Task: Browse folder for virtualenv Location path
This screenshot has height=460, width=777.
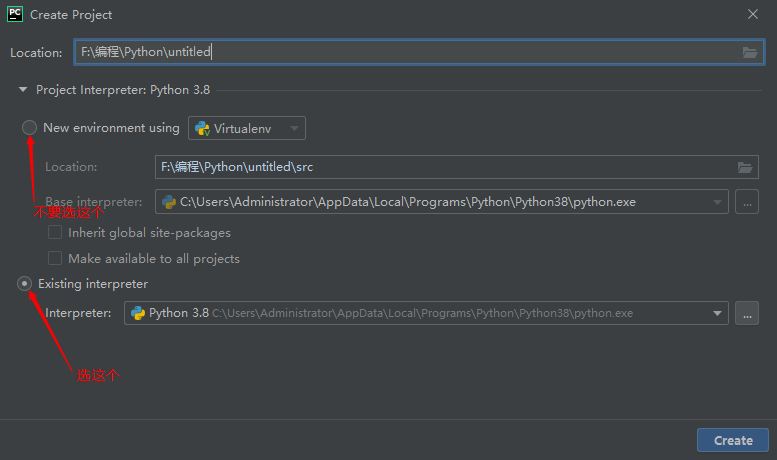Action: pyautogui.click(x=745, y=168)
